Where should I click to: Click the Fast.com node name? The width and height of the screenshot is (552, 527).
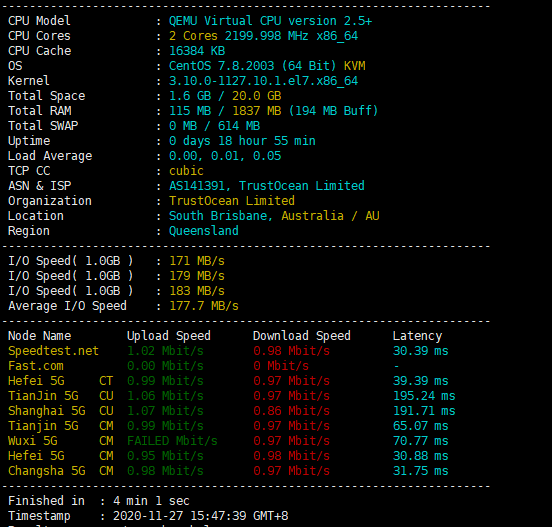(x=36, y=366)
